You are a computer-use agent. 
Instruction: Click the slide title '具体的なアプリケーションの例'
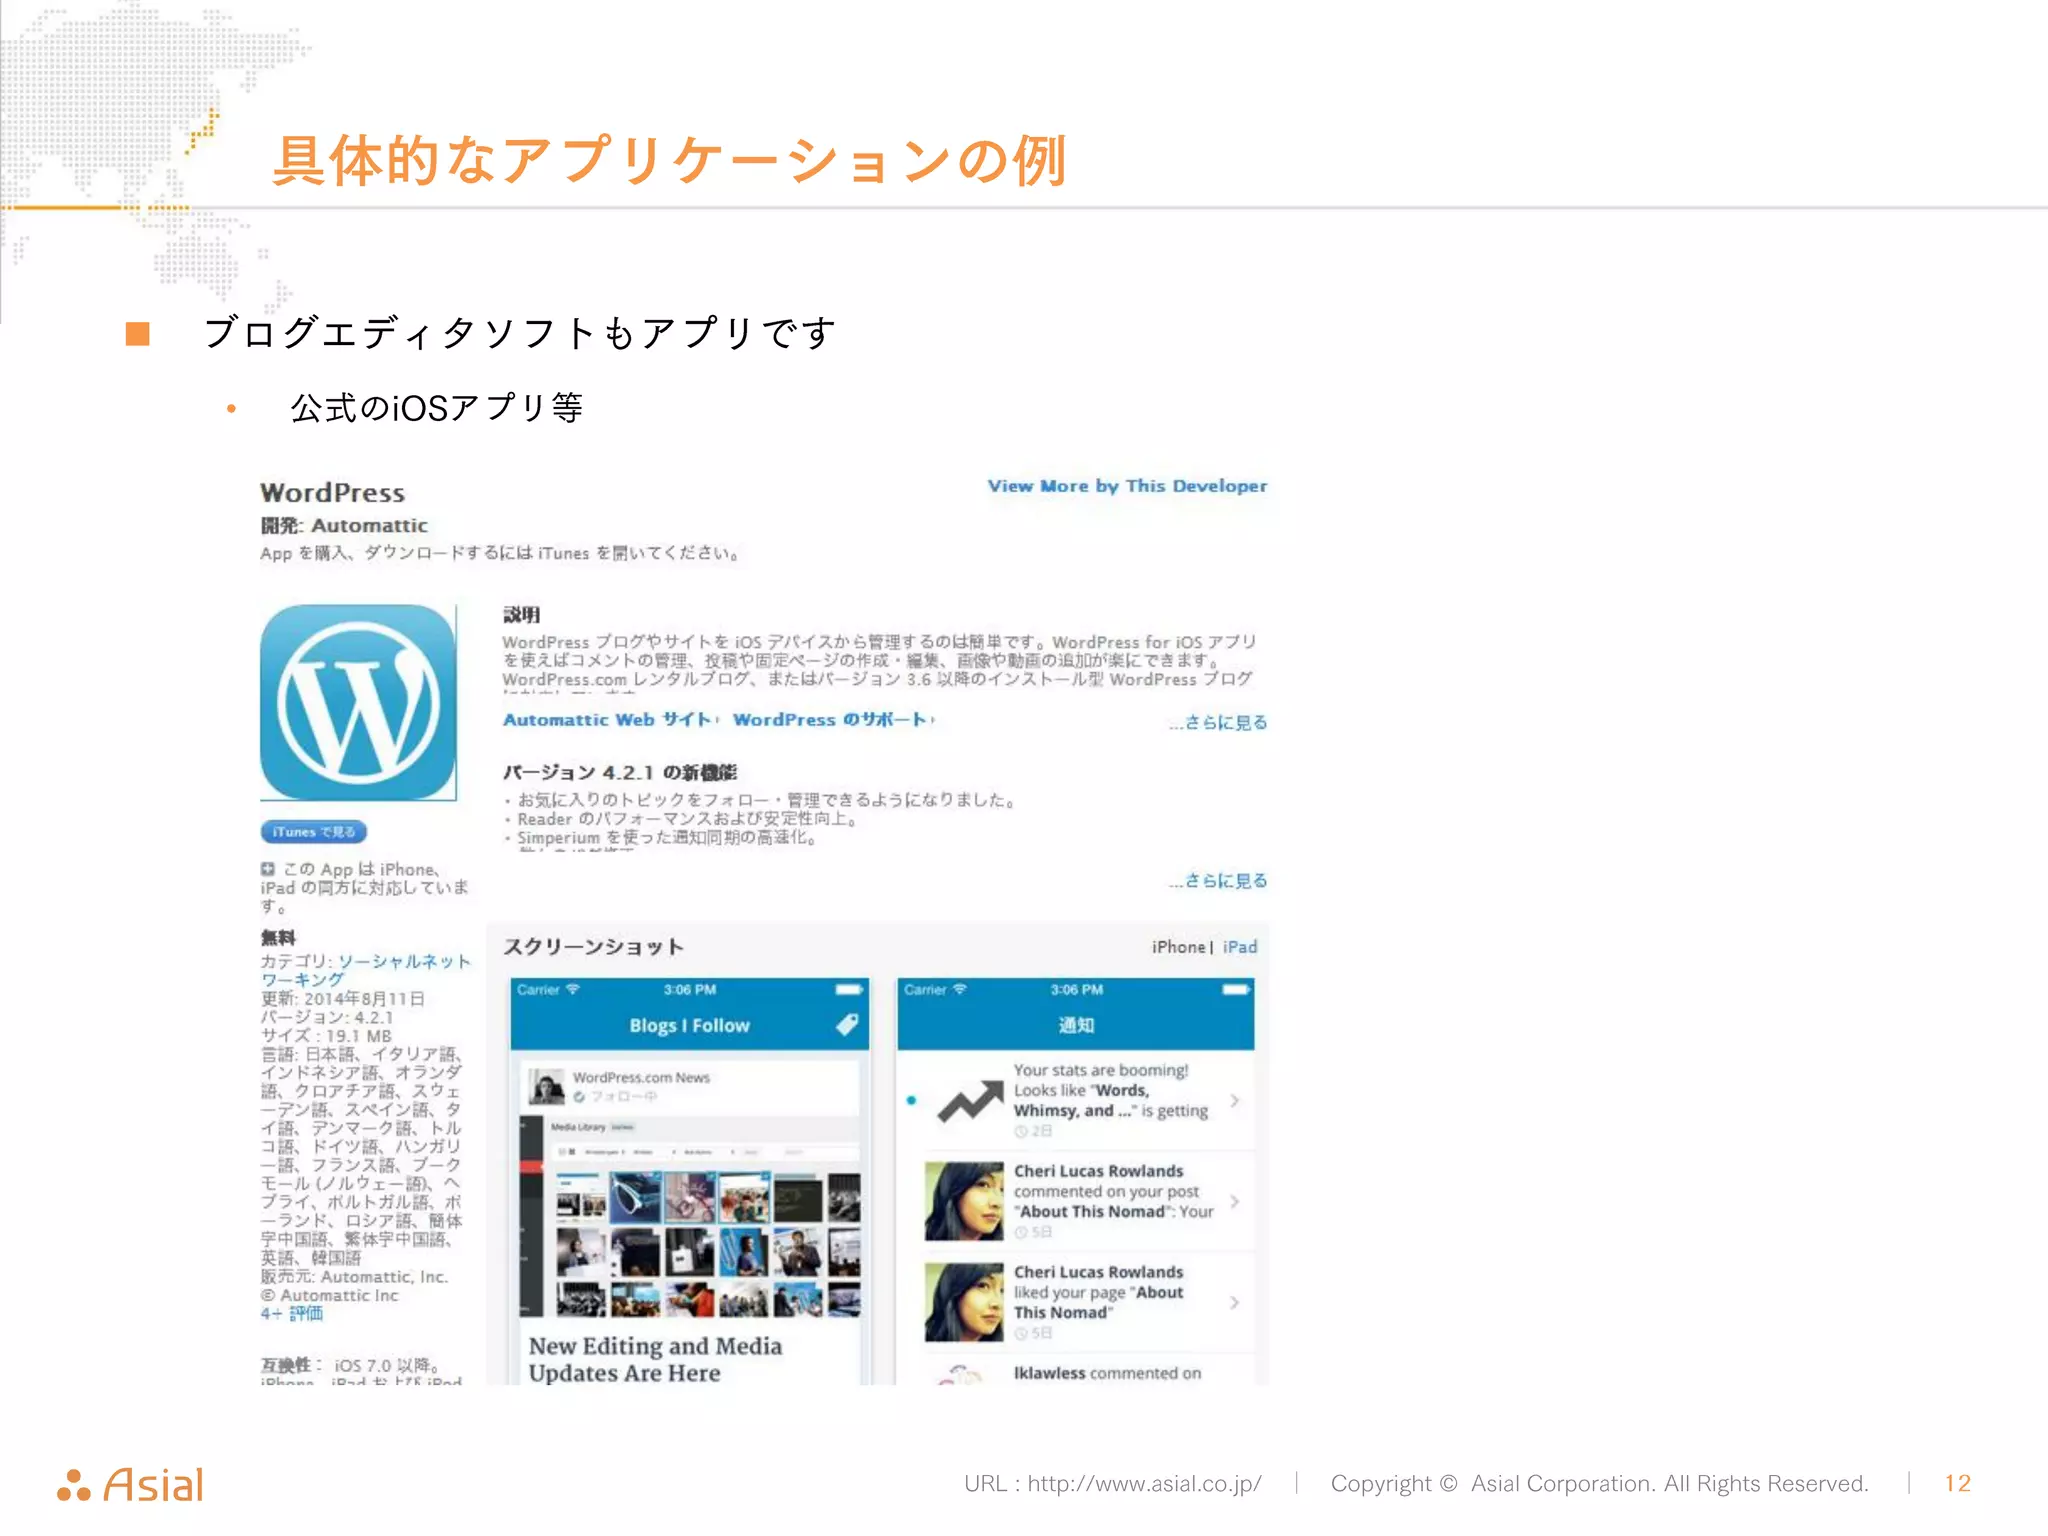(669, 160)
